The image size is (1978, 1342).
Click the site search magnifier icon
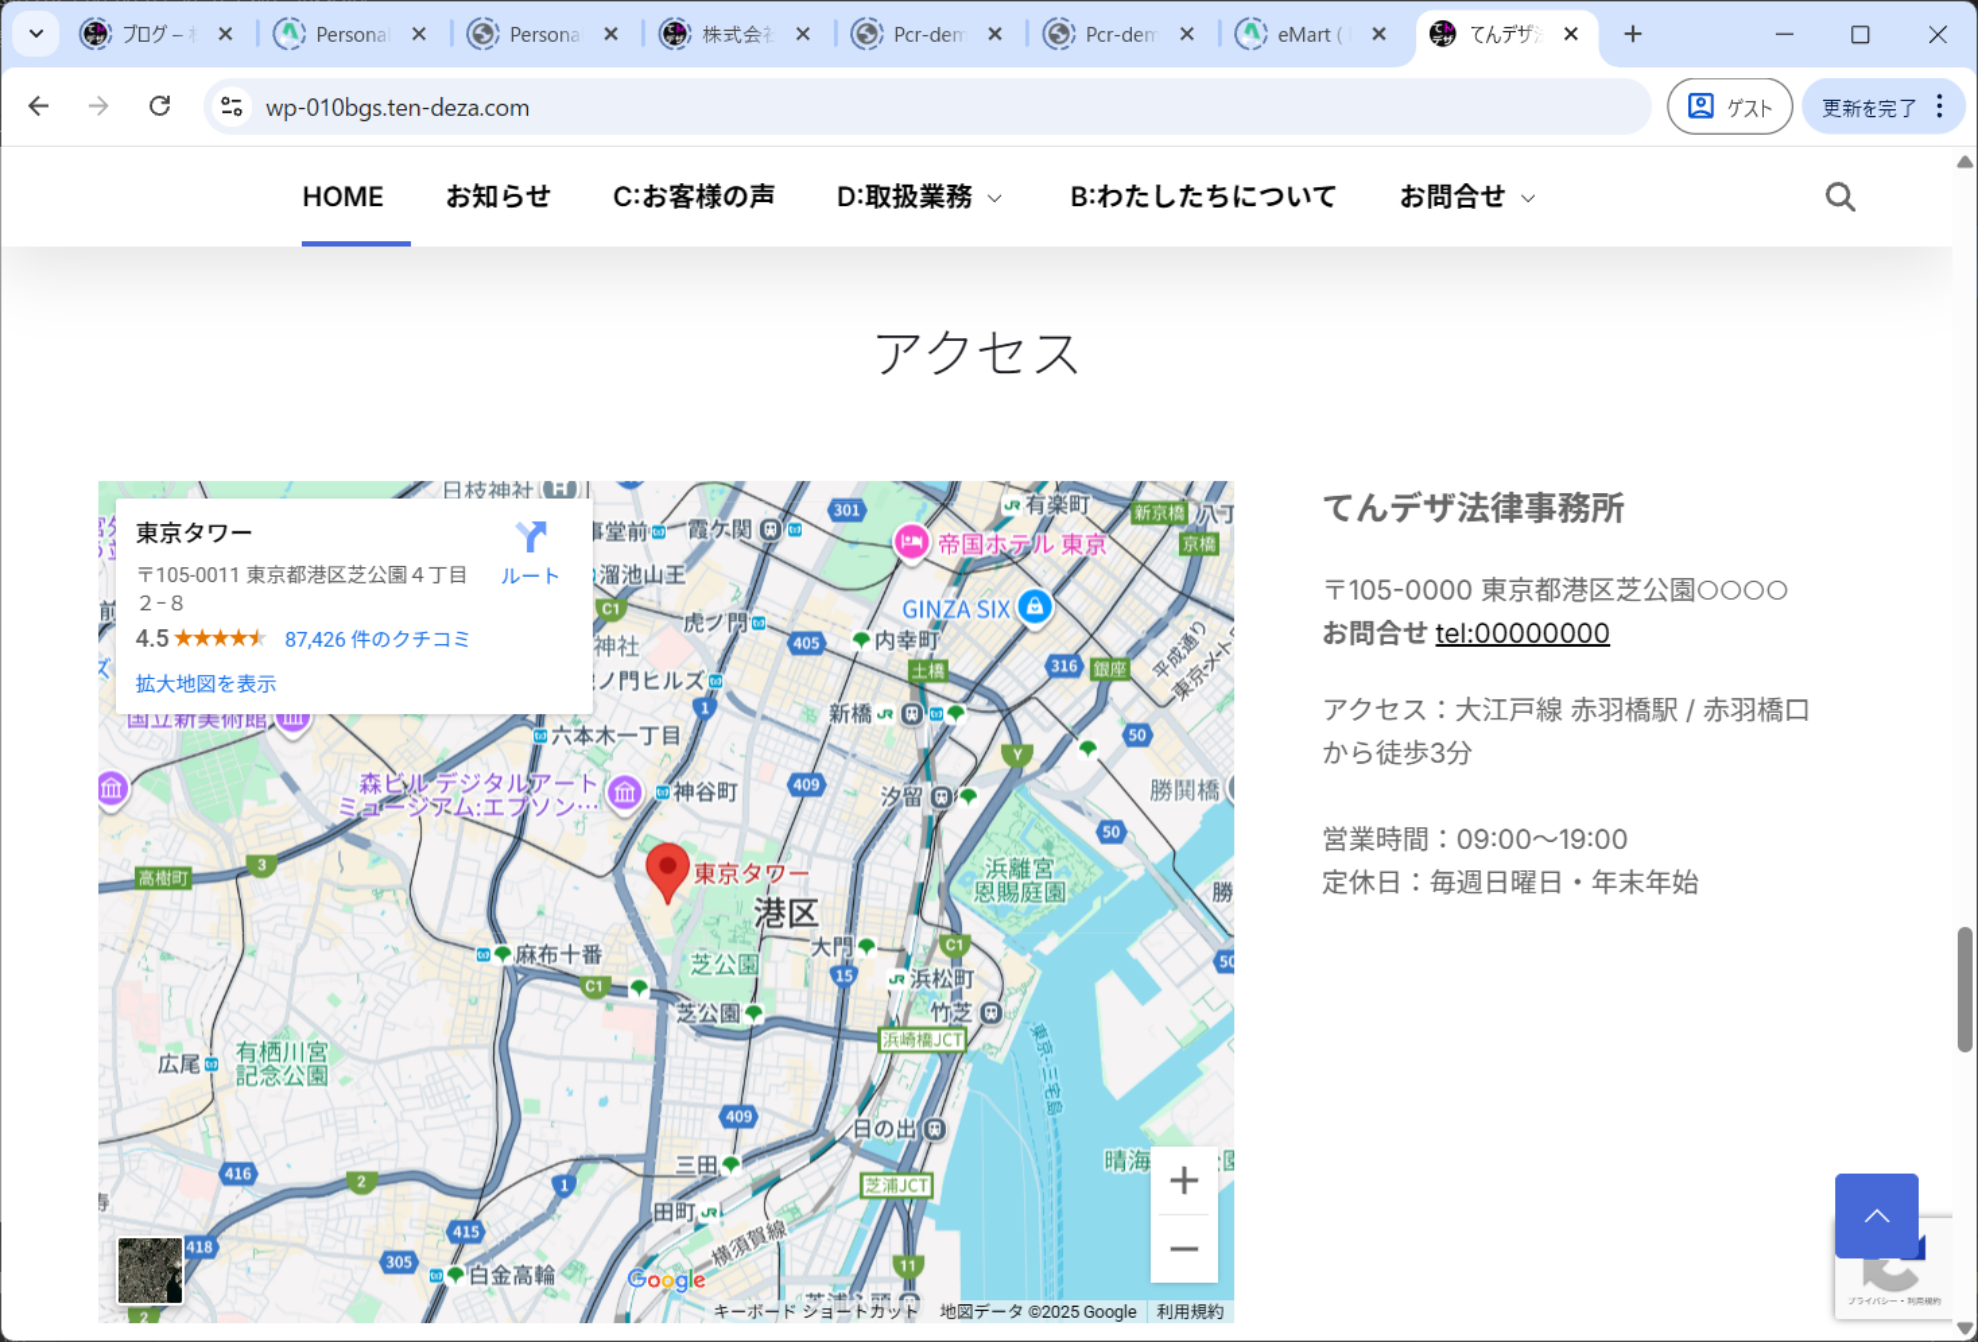1839,197
